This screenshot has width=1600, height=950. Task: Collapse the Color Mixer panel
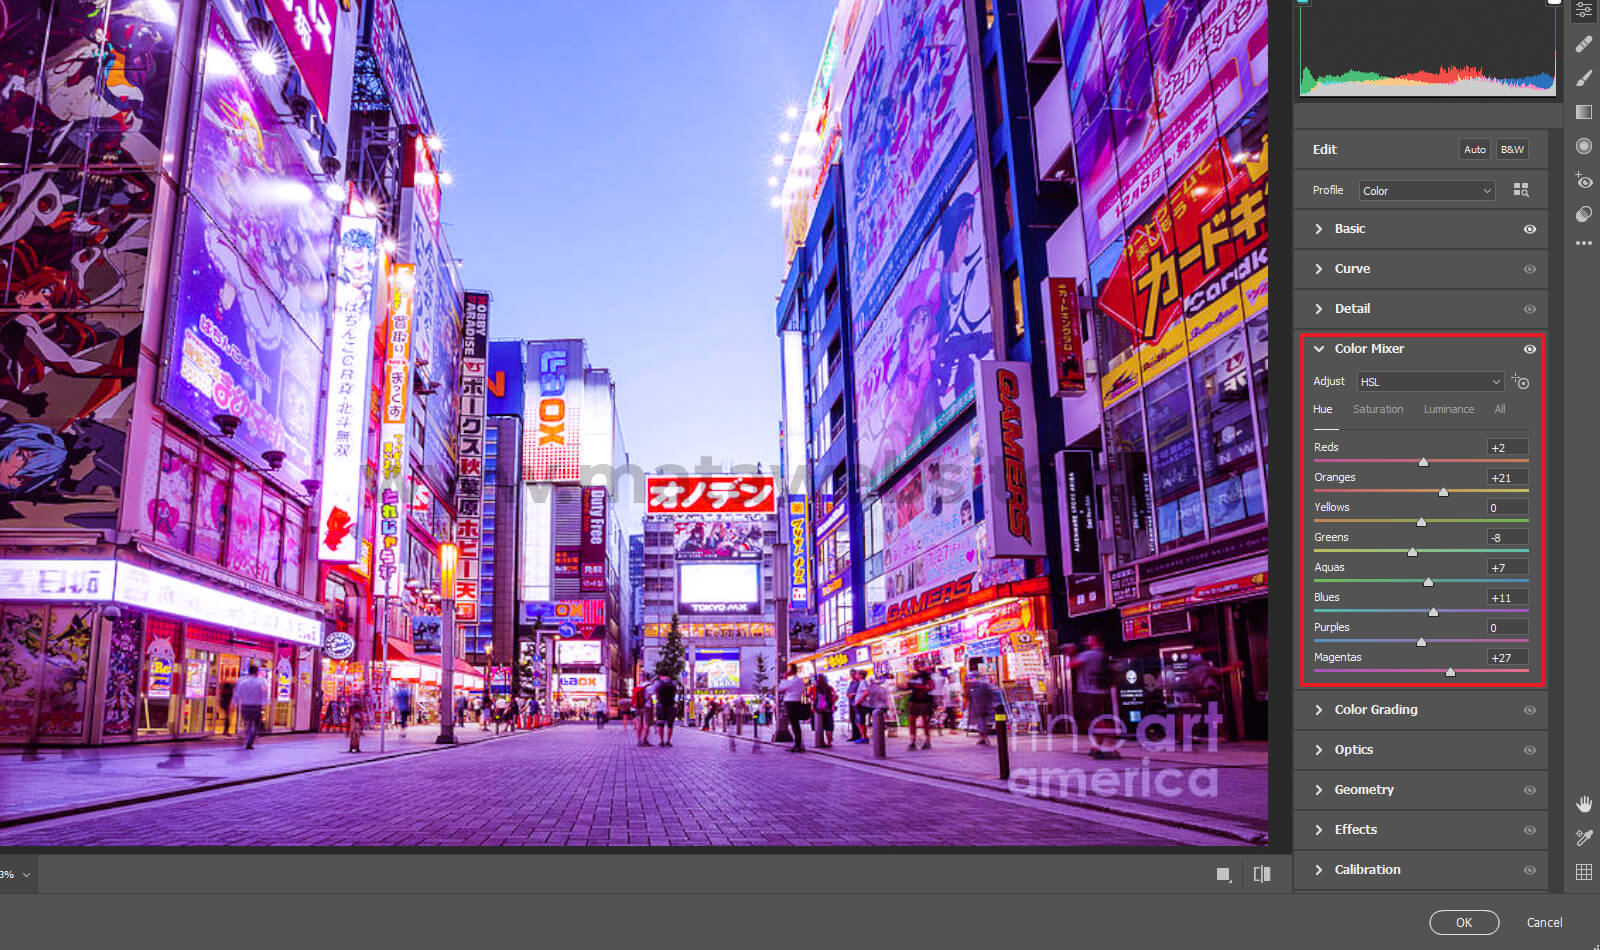[x=1319, y=349]
